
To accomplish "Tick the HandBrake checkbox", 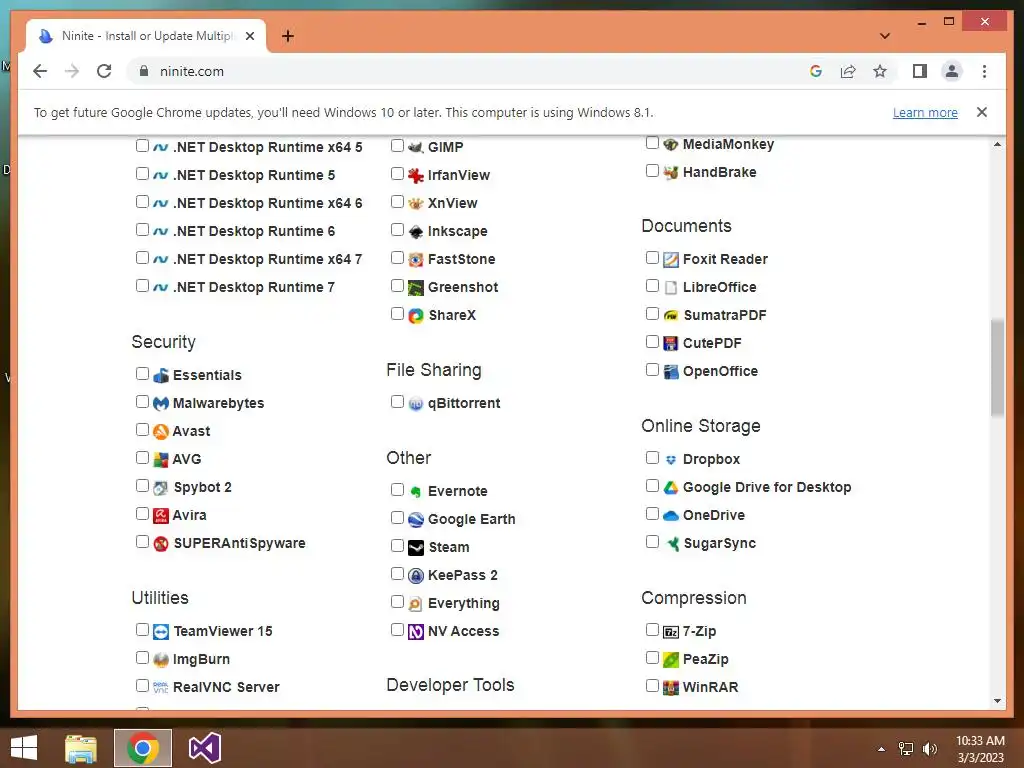I will click(x=652, y=170).
